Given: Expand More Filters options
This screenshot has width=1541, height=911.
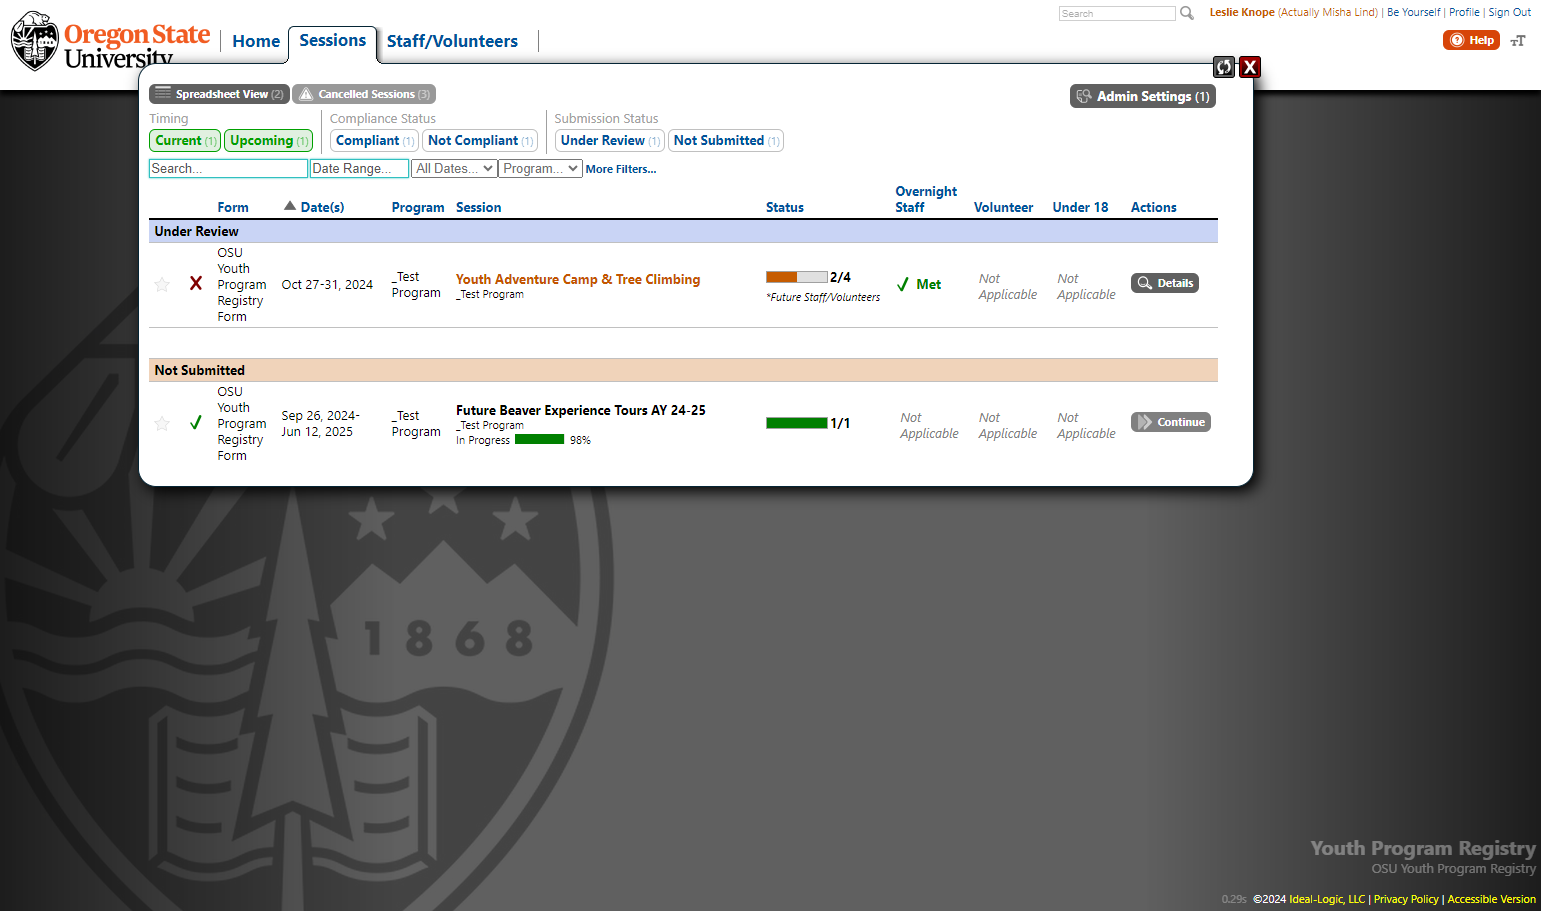Looking at the screenshot, I should (x=621, y=169).
